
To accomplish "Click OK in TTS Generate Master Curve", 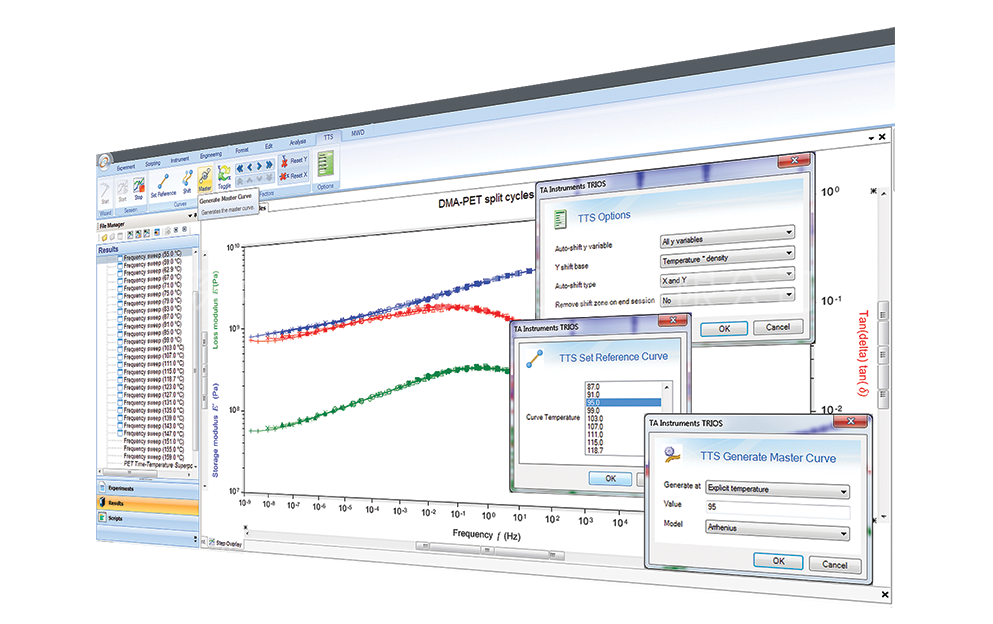I will 779,561.
